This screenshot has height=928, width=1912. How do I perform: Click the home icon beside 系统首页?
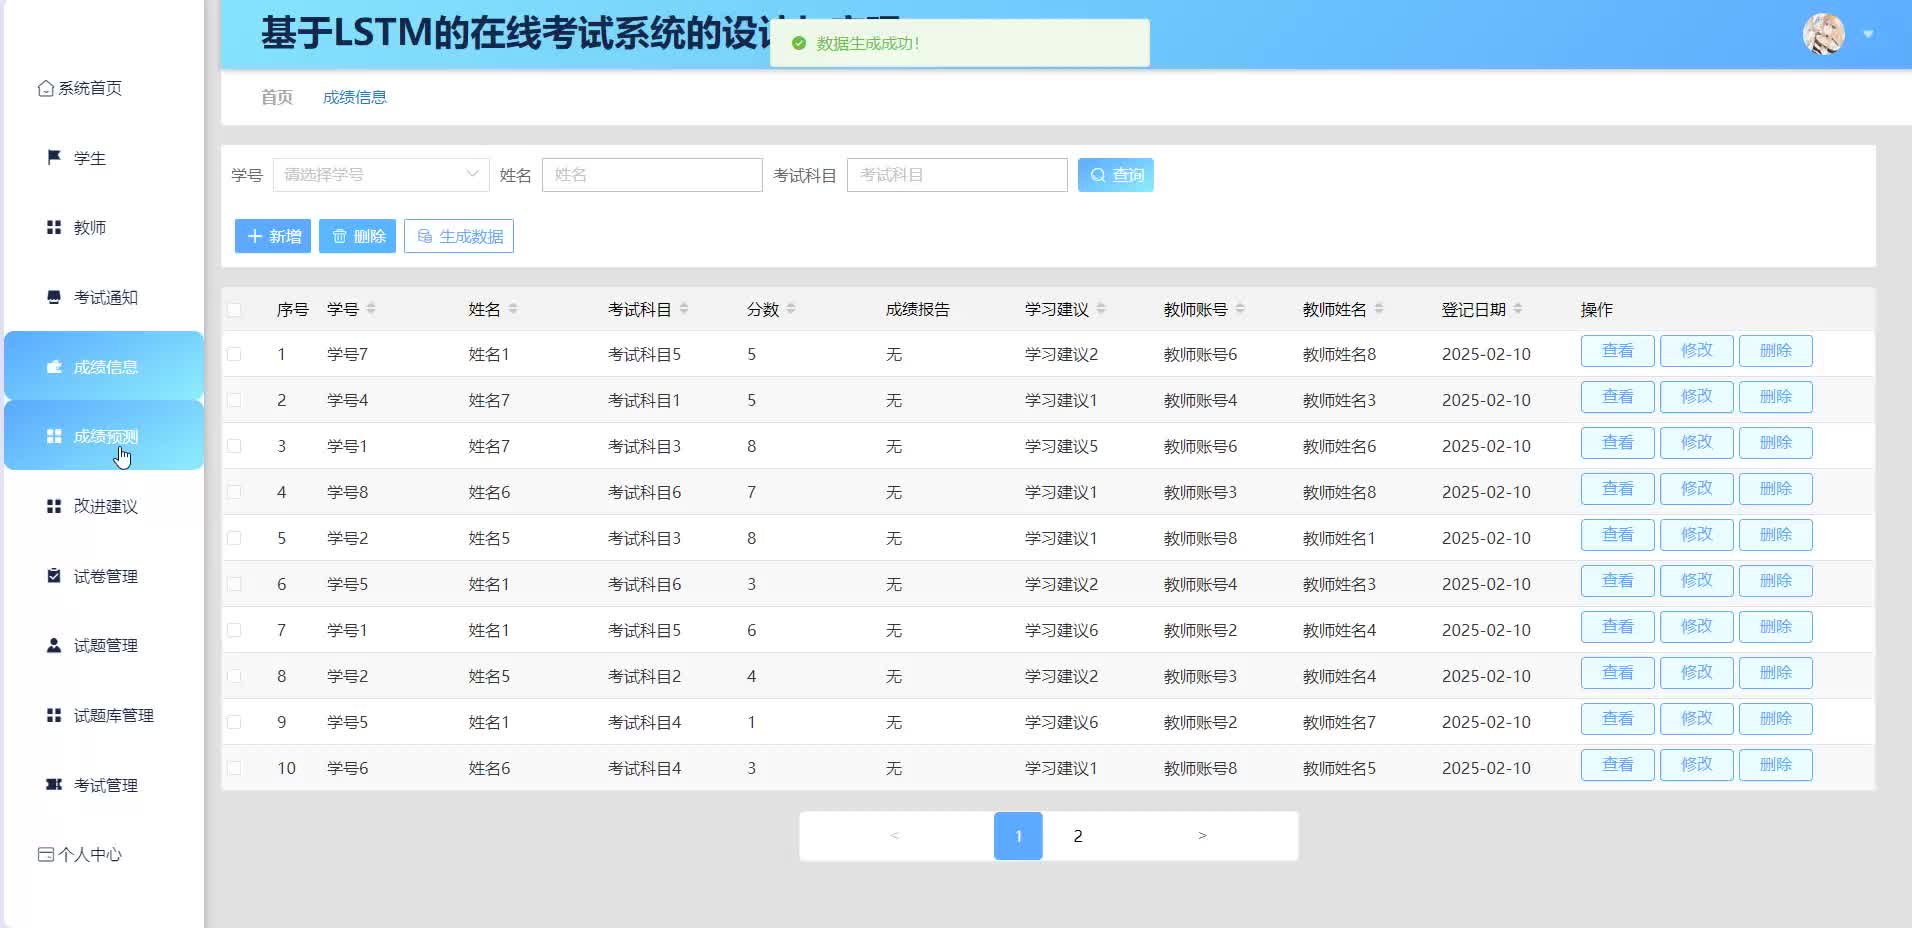(x=45, y=89)
